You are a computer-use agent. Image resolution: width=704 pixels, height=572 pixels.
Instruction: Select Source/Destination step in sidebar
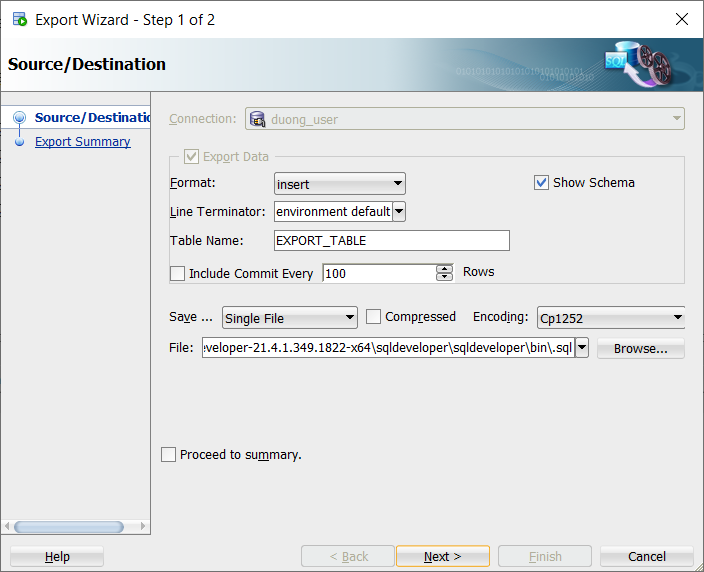[92, 118]
